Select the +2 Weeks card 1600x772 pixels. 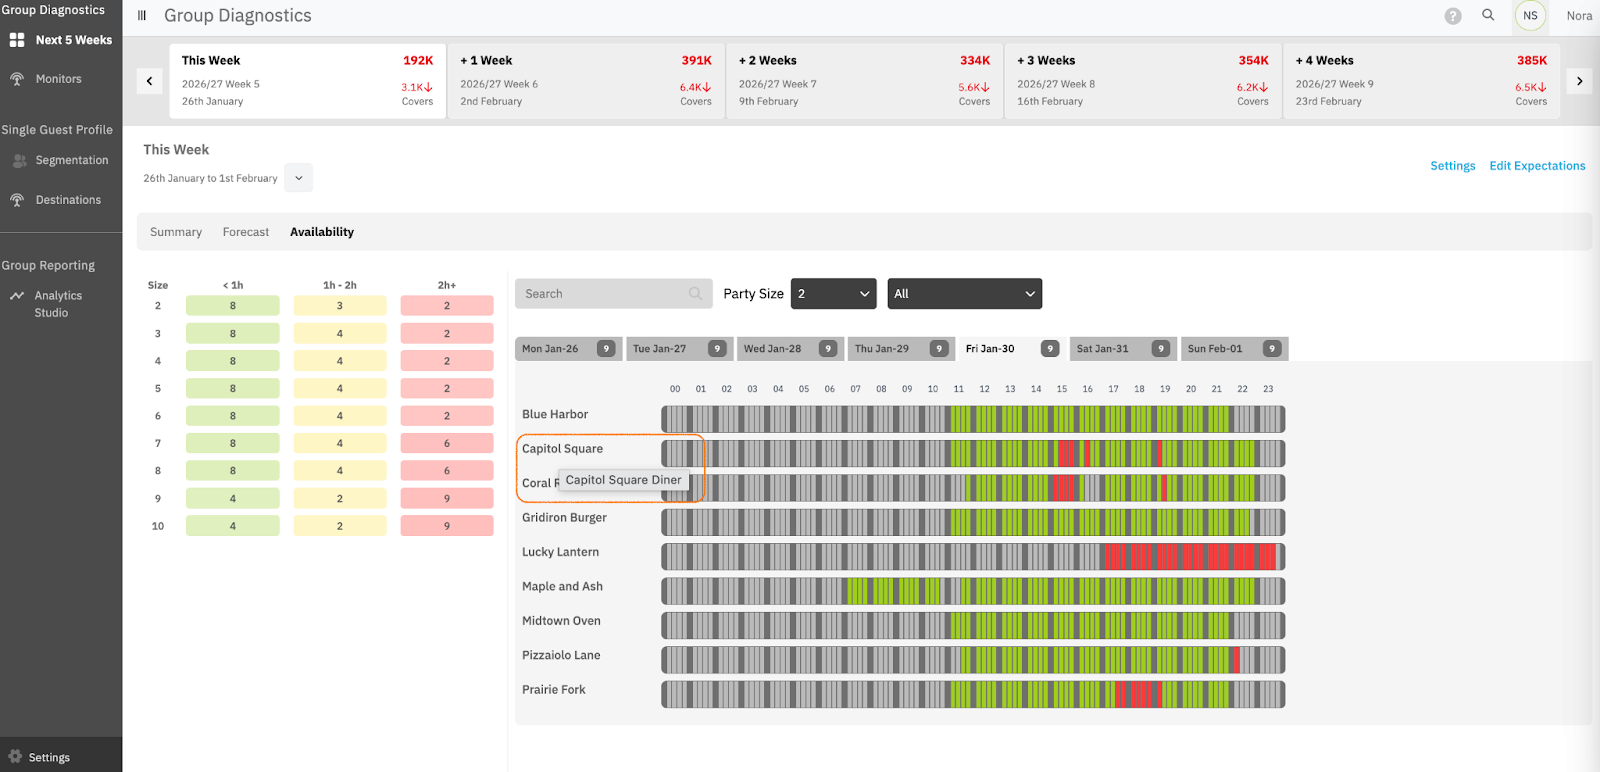864,81
